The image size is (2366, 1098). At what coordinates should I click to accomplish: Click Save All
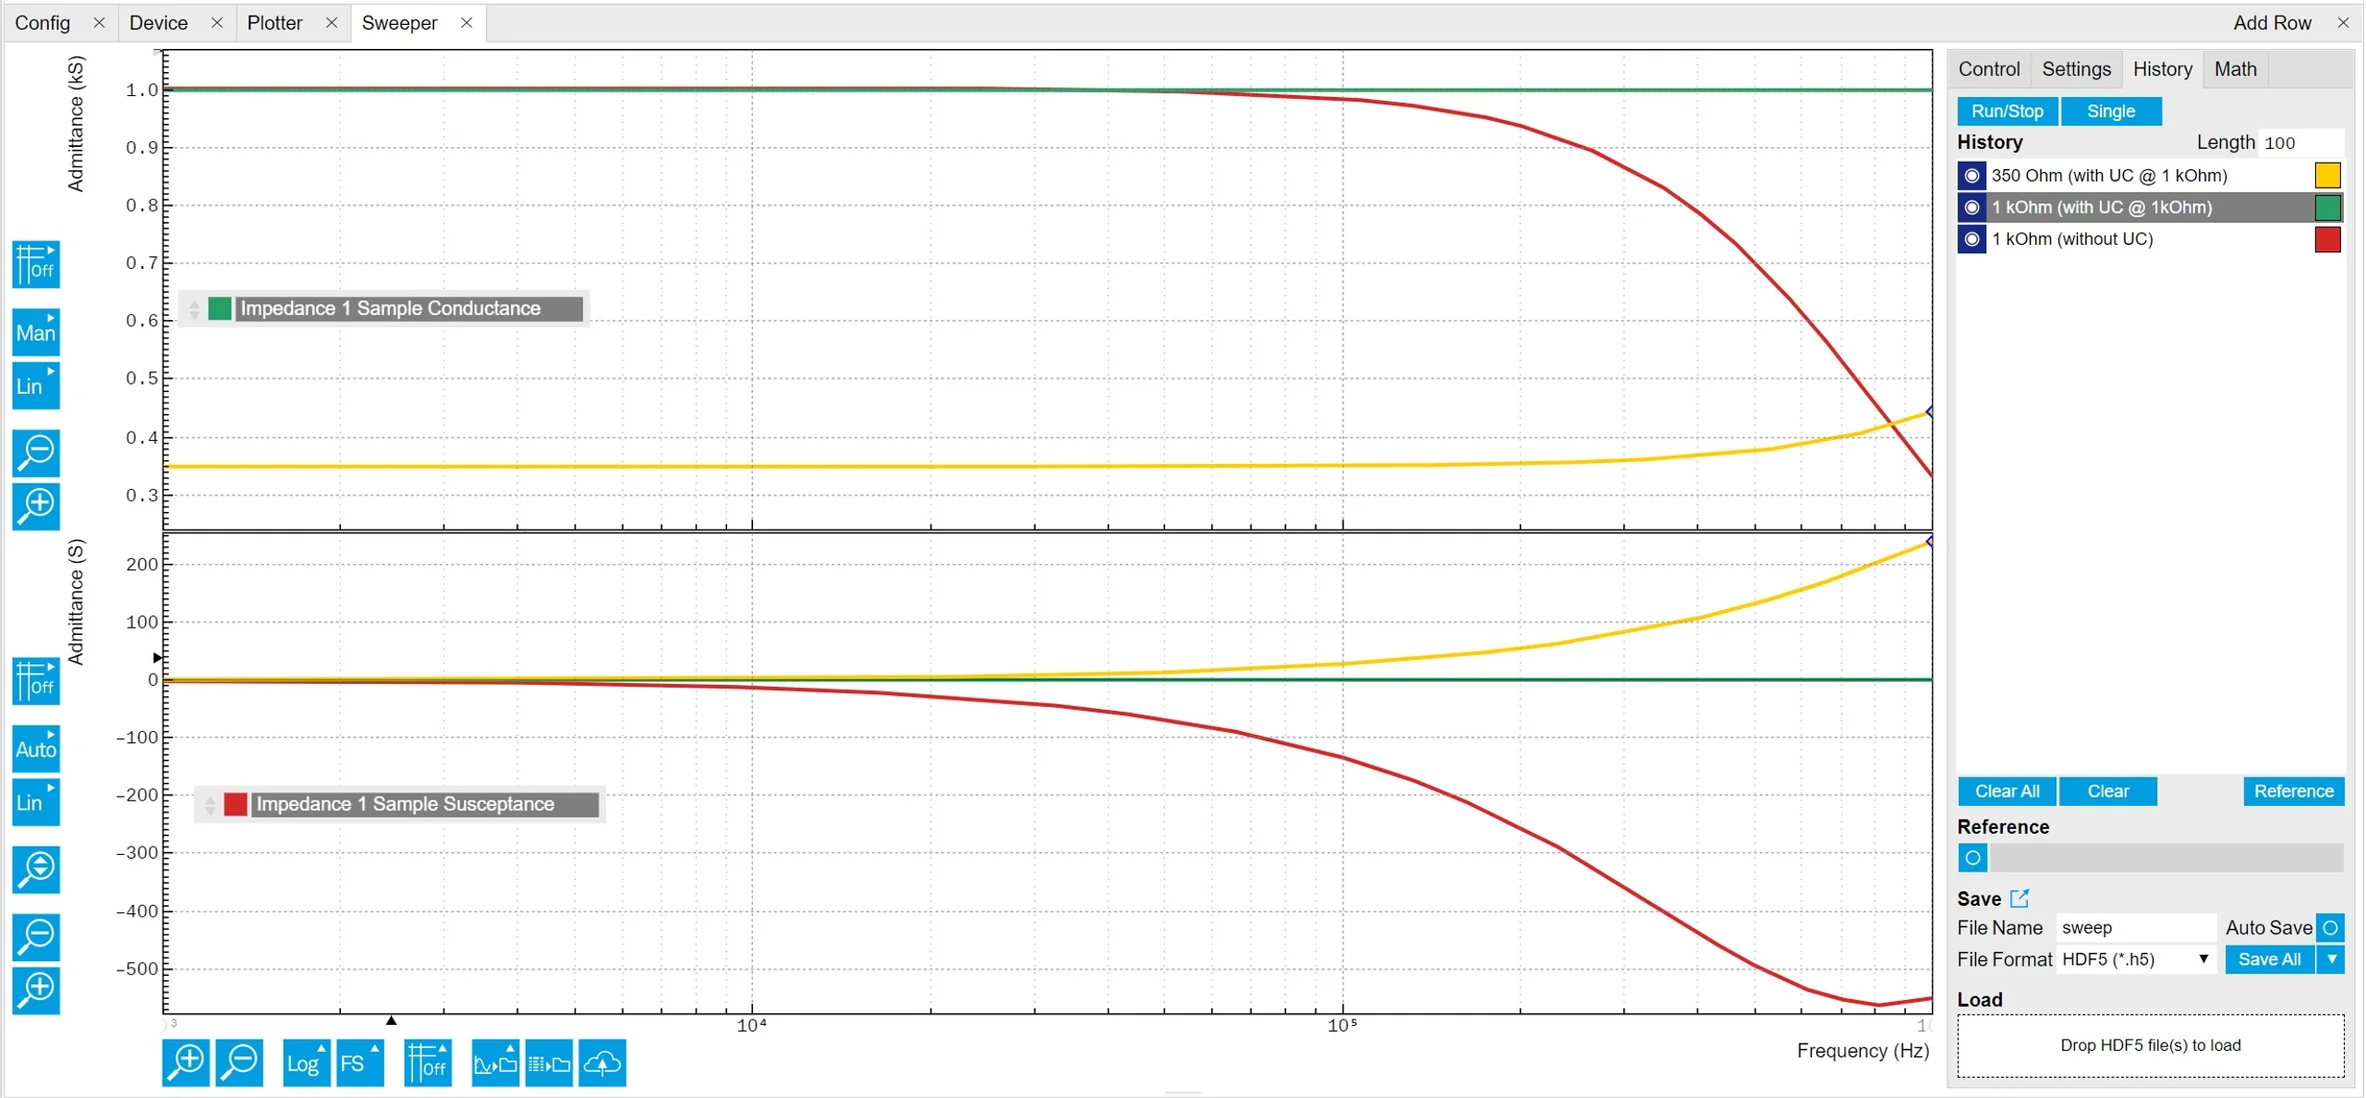(x=2269, y=960)
